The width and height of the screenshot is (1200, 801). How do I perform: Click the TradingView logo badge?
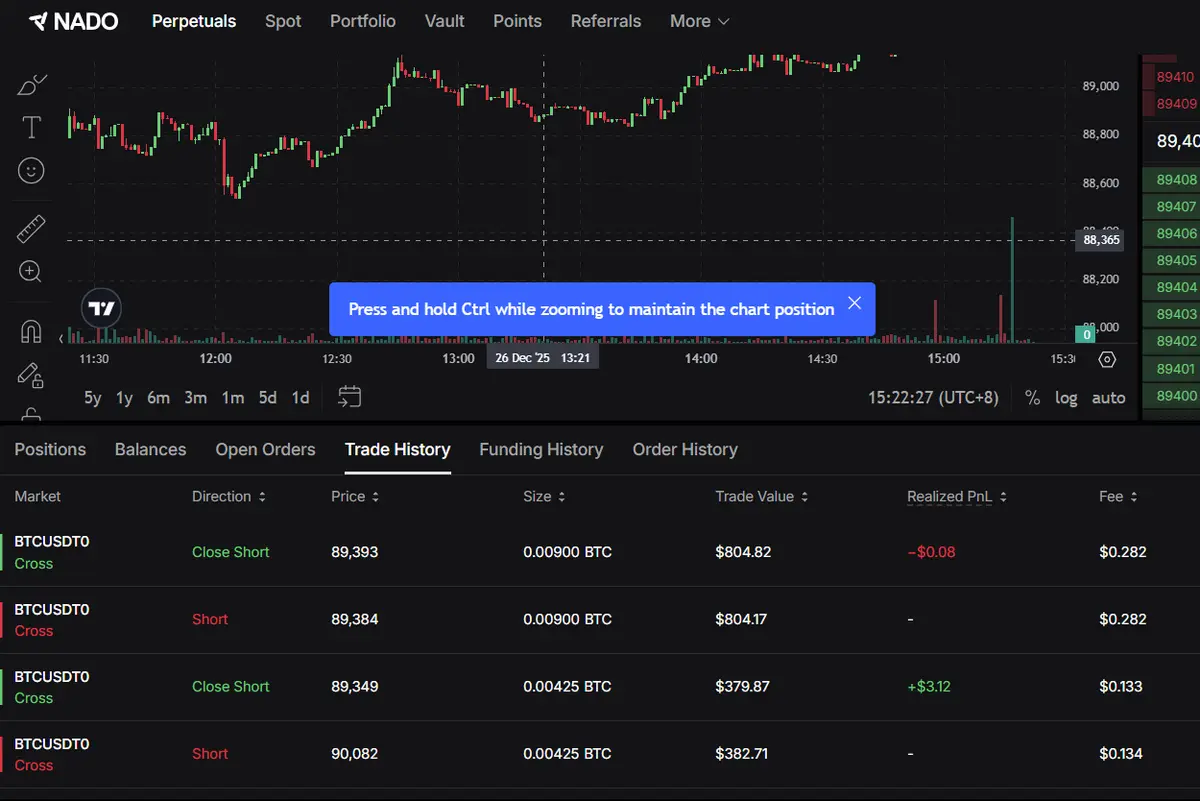[101, 309]
